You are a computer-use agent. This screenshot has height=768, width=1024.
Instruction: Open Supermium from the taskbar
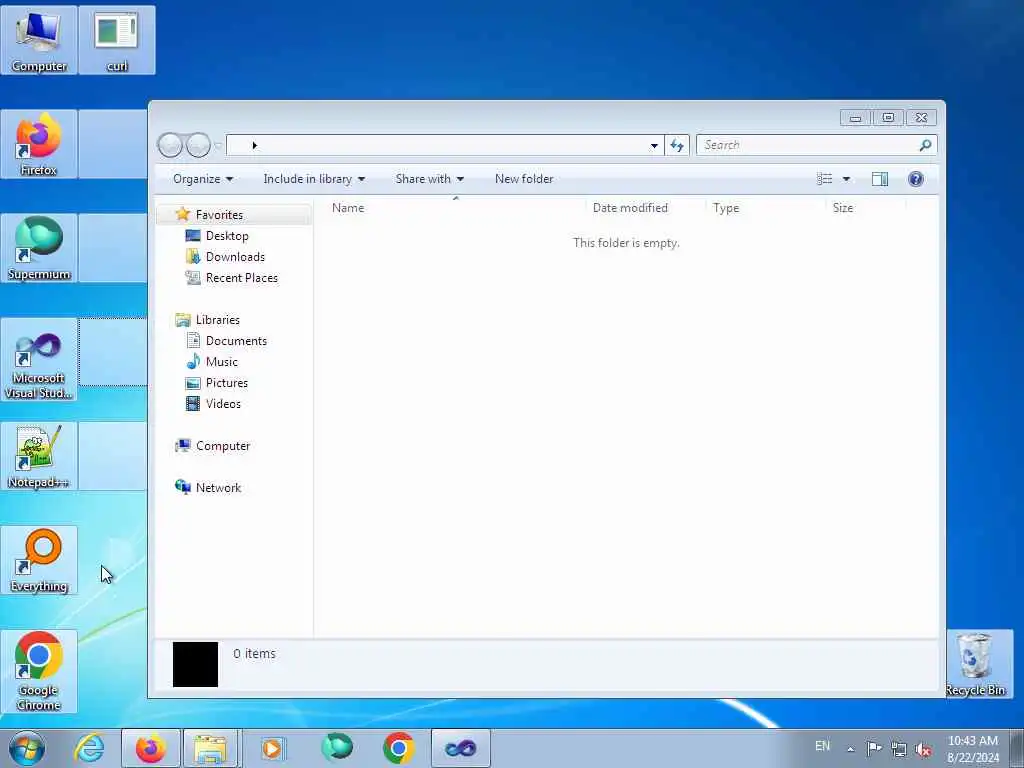(x=337, y=748)
